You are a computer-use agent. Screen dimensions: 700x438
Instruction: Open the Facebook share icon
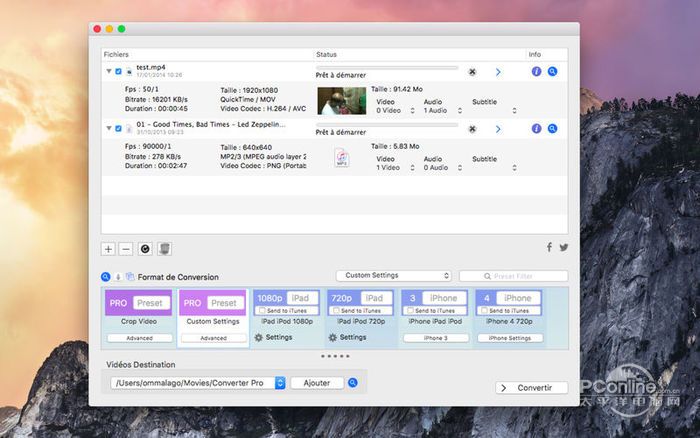549,247
